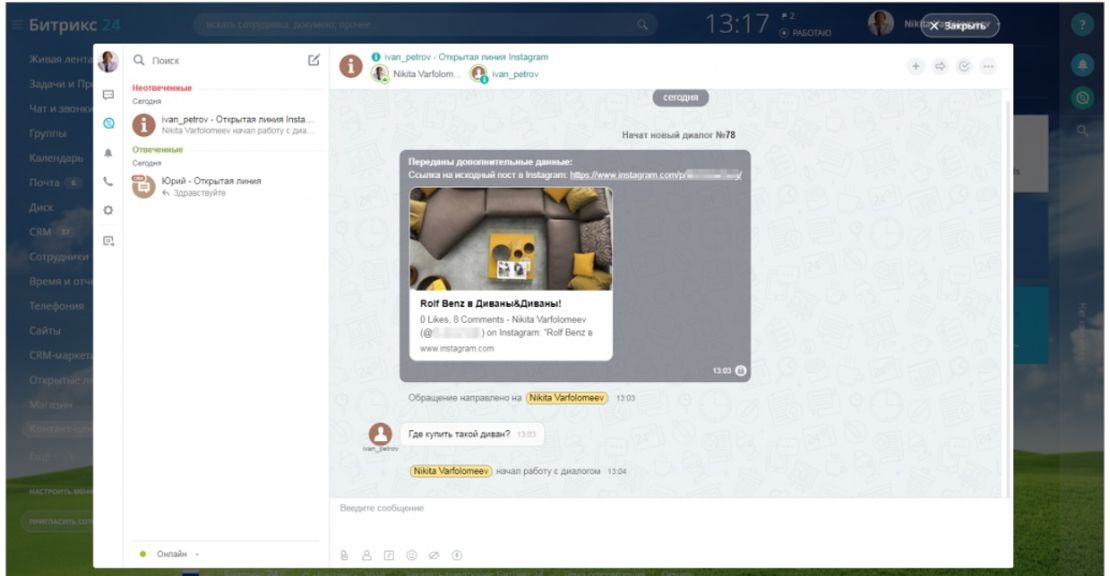Click the person icon below message box
This screenshot has width=1110, height=576.
[x=367, y=555]
